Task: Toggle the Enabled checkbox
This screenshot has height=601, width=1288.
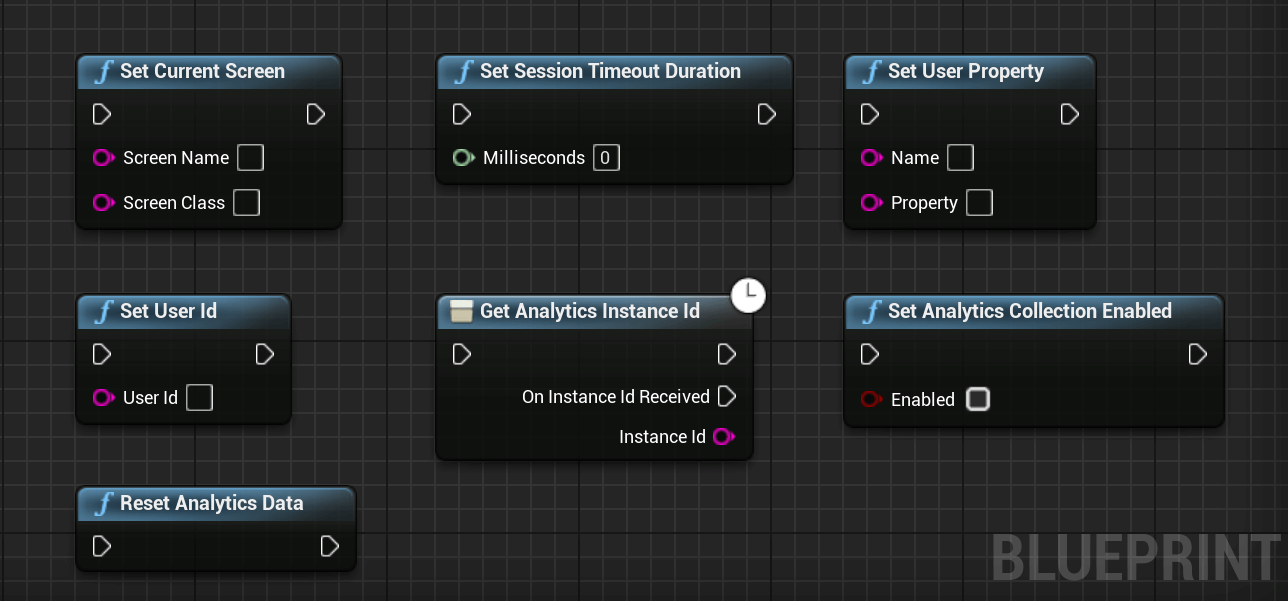Action: point(978,400)
